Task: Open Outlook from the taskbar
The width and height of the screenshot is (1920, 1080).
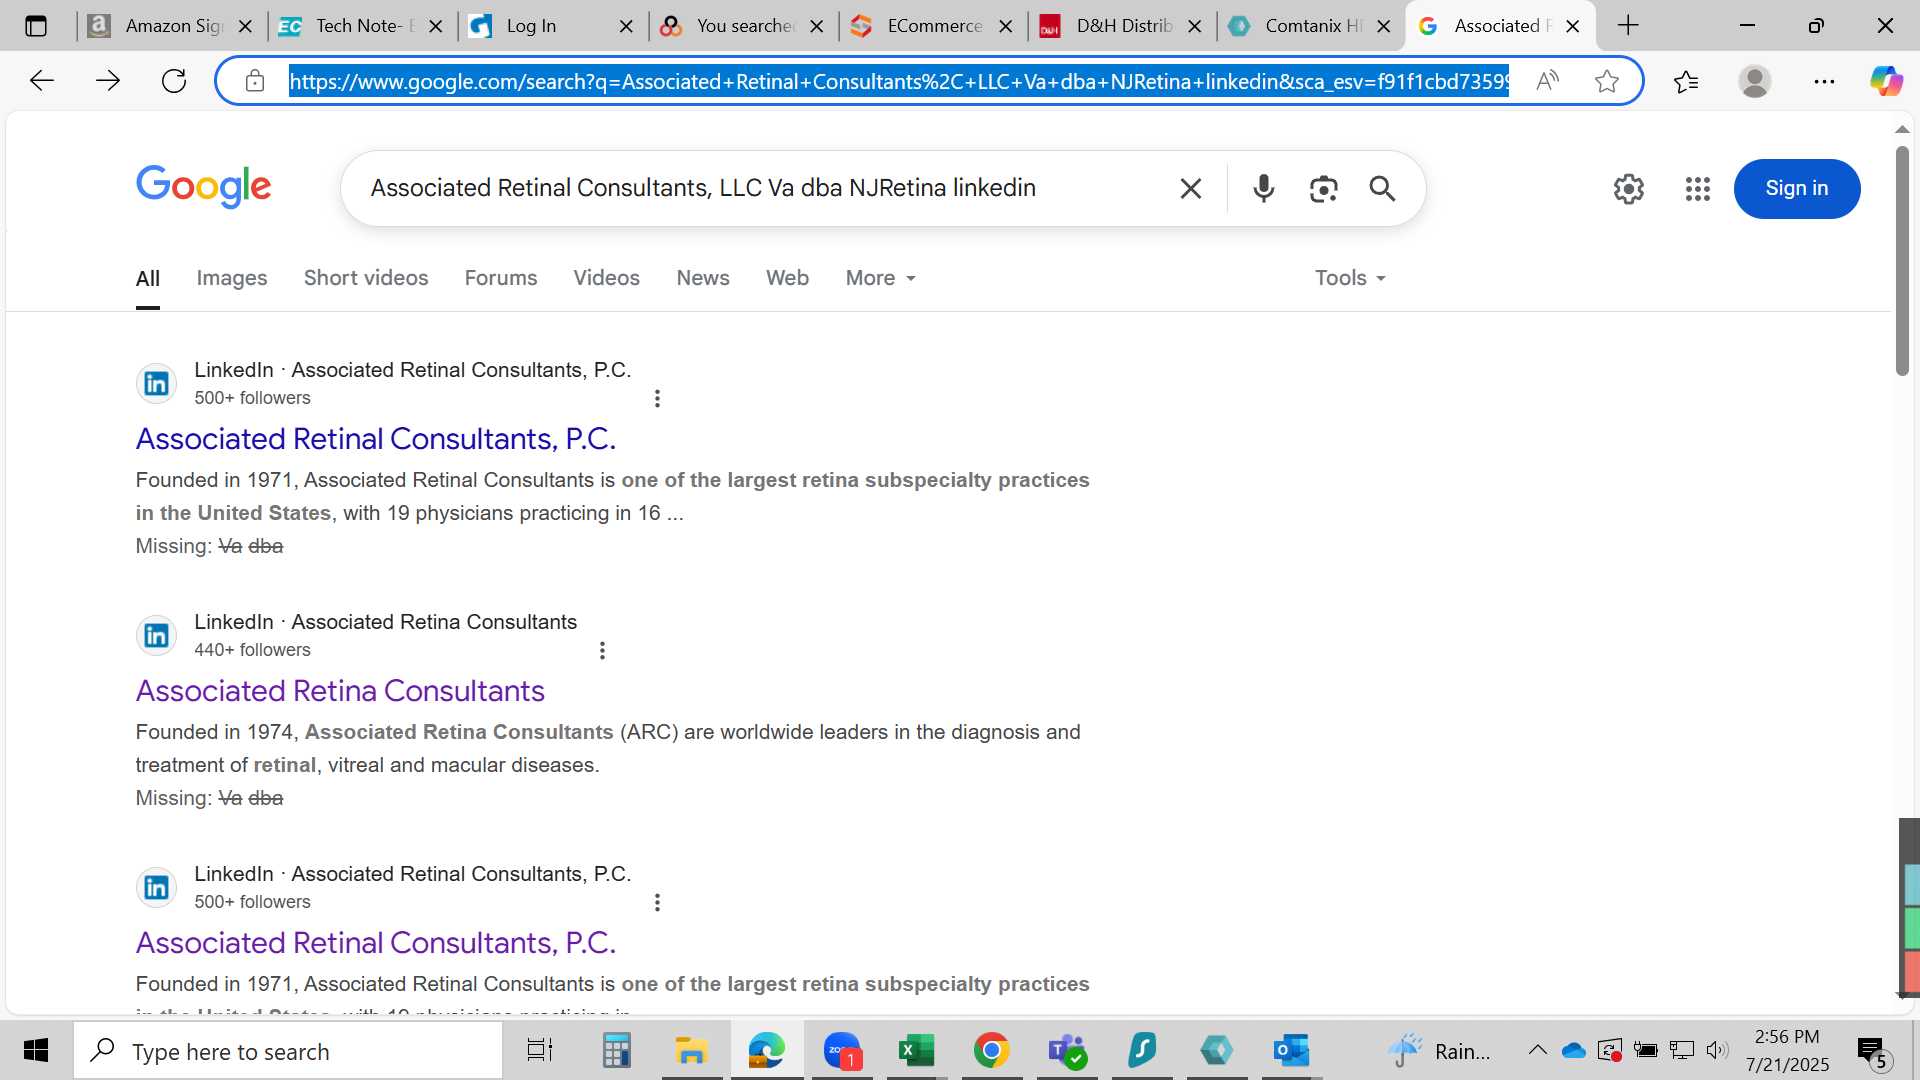Action: 1291,1051
